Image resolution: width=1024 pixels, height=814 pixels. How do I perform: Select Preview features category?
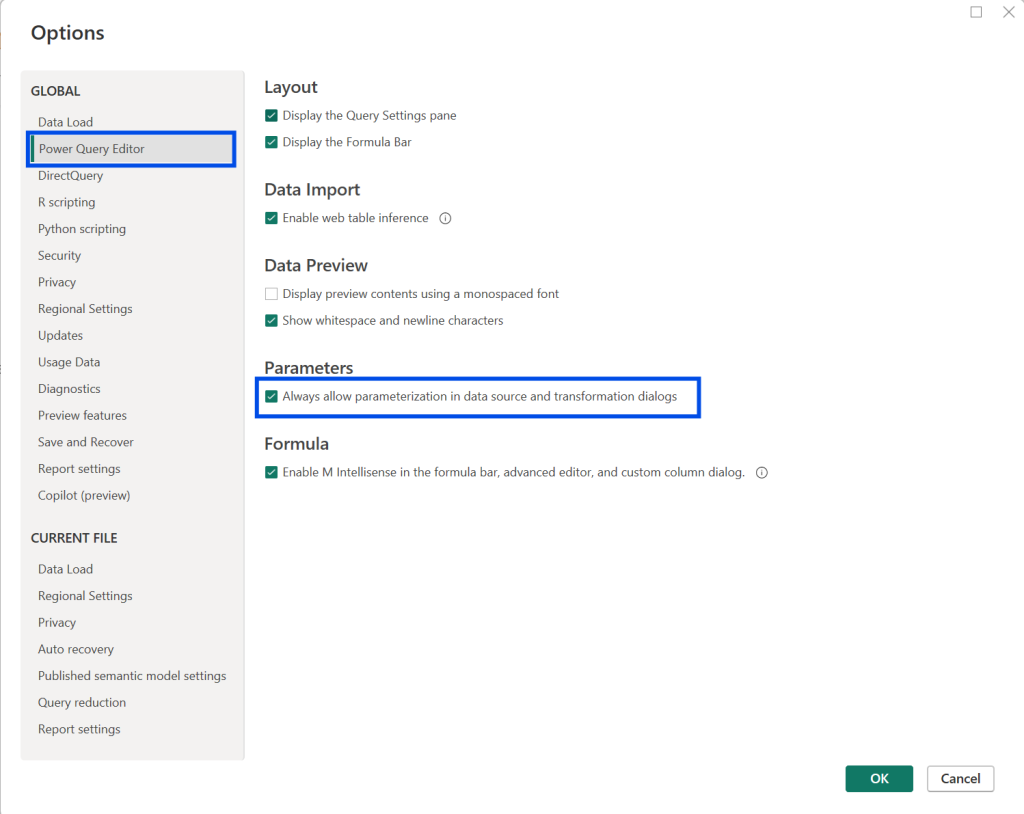(x=82, y=416)
